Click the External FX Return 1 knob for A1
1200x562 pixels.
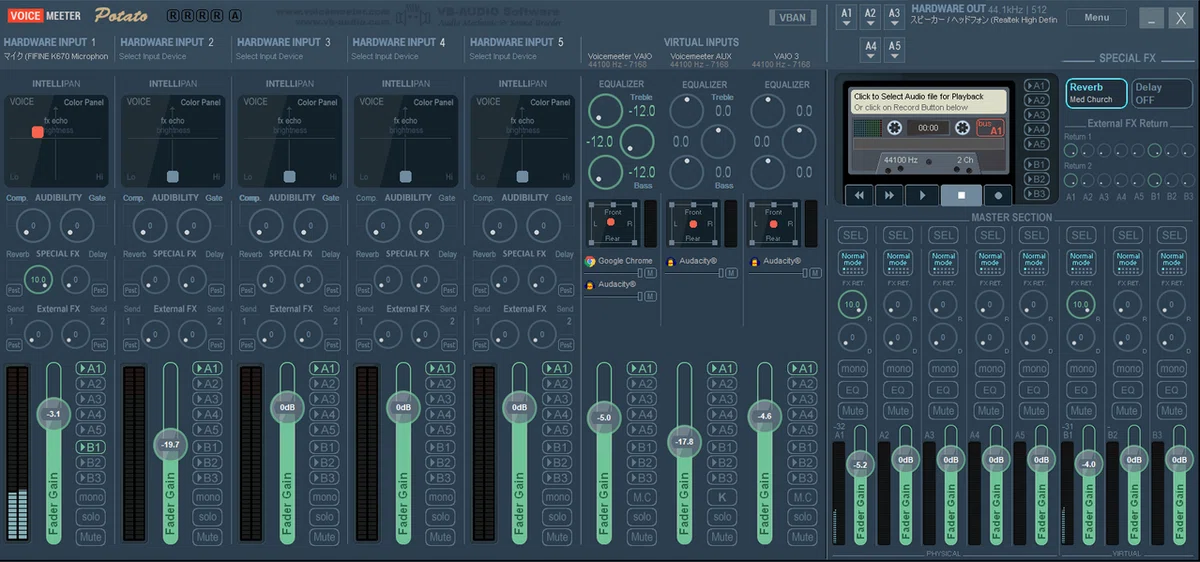point(1071,151)
